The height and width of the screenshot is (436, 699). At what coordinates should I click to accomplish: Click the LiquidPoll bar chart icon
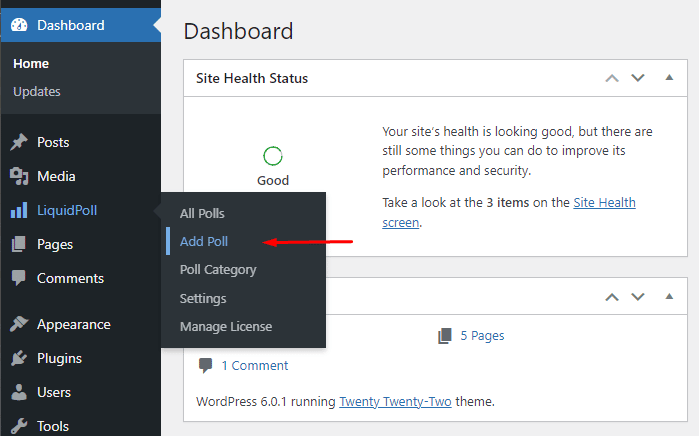pos(19,210)
